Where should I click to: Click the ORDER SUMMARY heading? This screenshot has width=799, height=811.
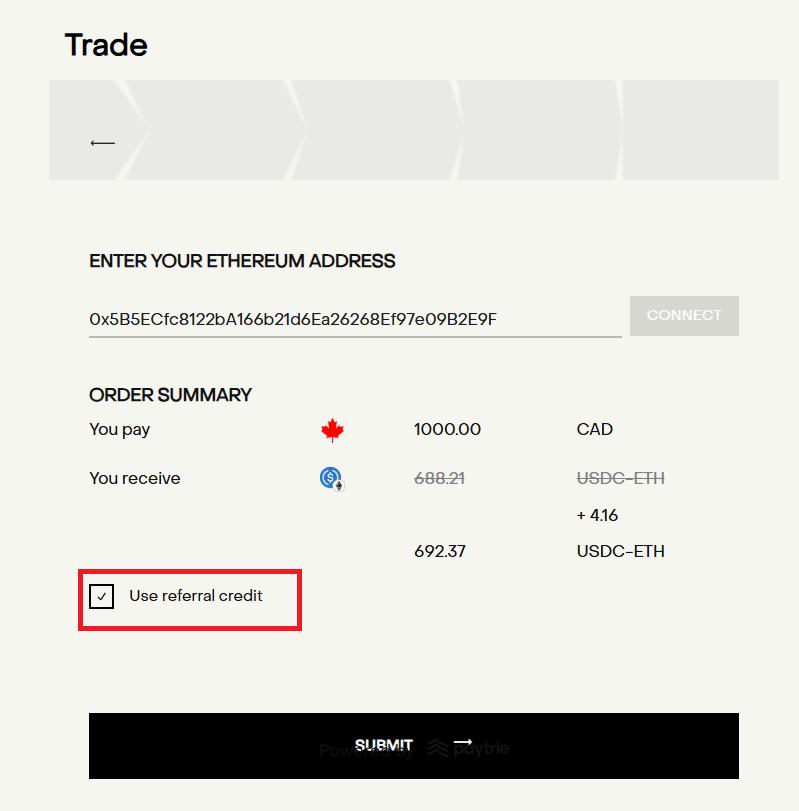[x=170, y=395]
